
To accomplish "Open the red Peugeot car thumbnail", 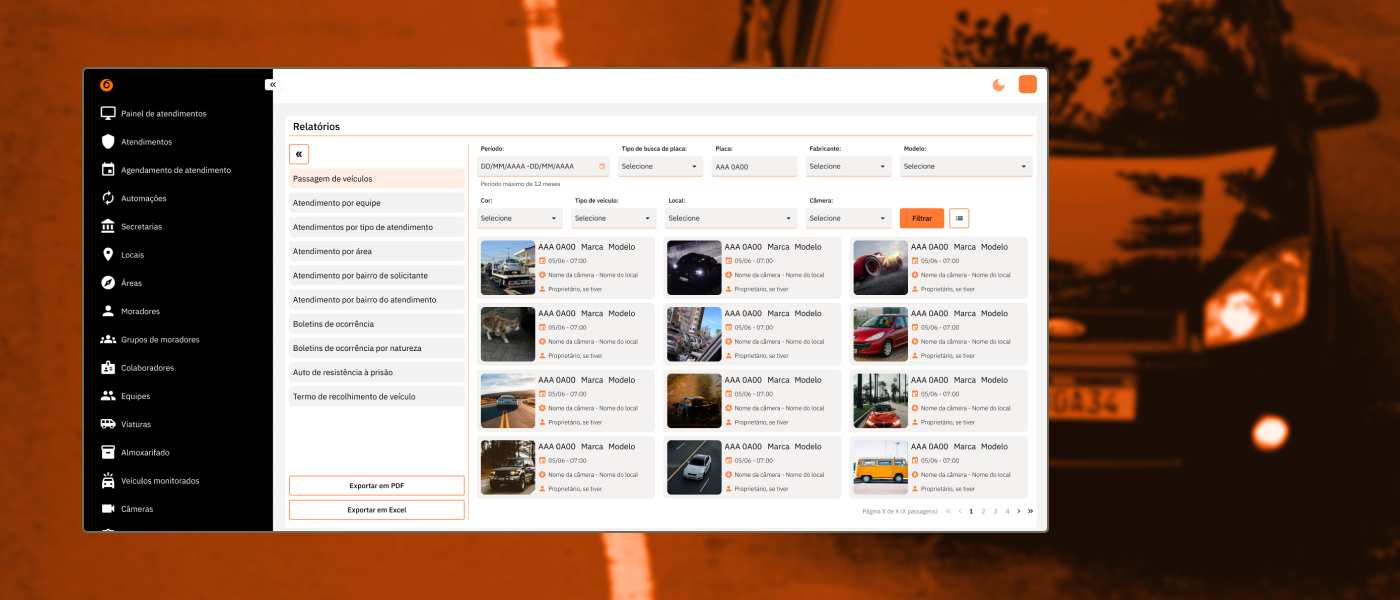I will [x=881, y=334].
